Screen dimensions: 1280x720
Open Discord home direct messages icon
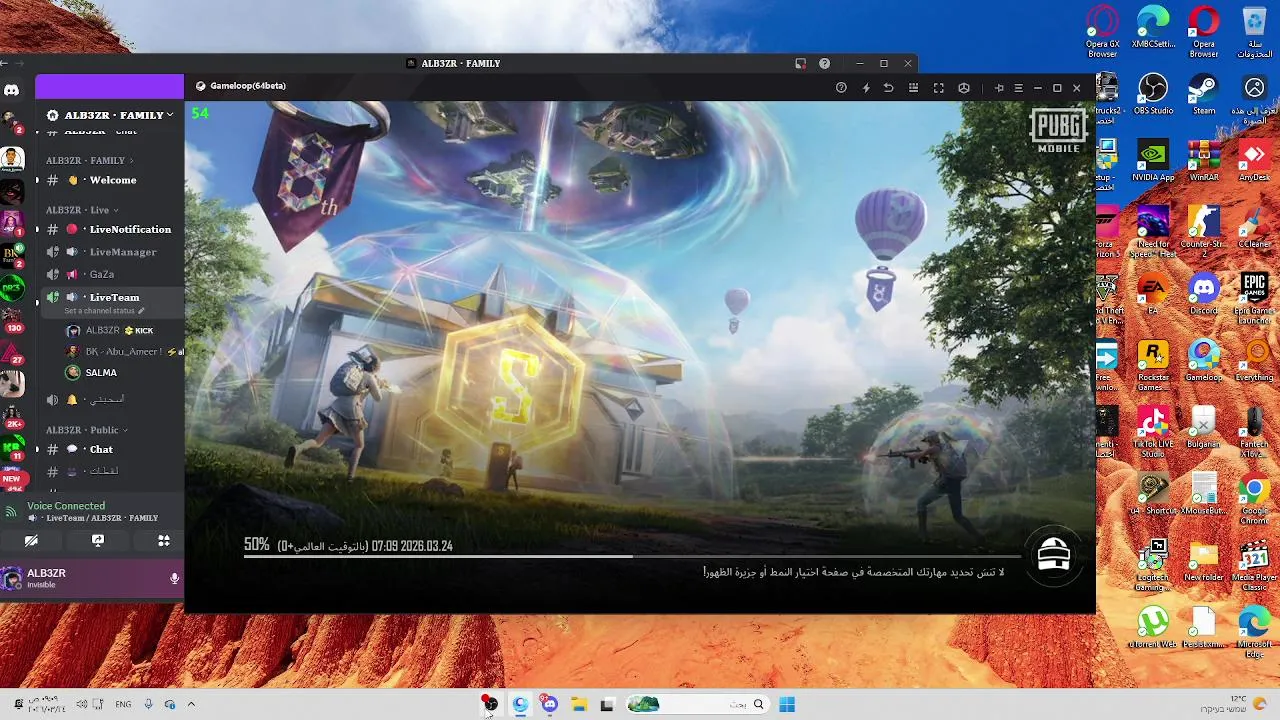pyautogui.click(x=11, y=90)
